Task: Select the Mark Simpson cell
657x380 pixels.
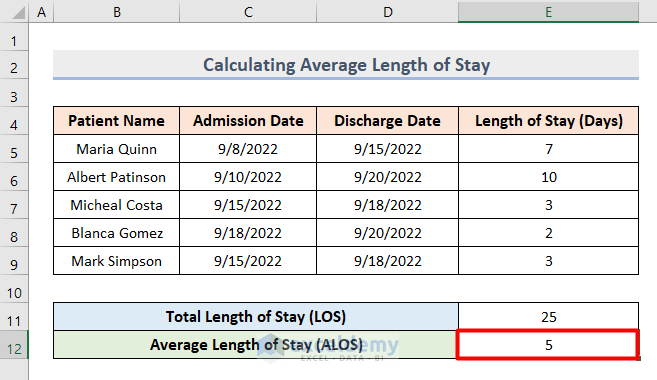Action: 116,261
